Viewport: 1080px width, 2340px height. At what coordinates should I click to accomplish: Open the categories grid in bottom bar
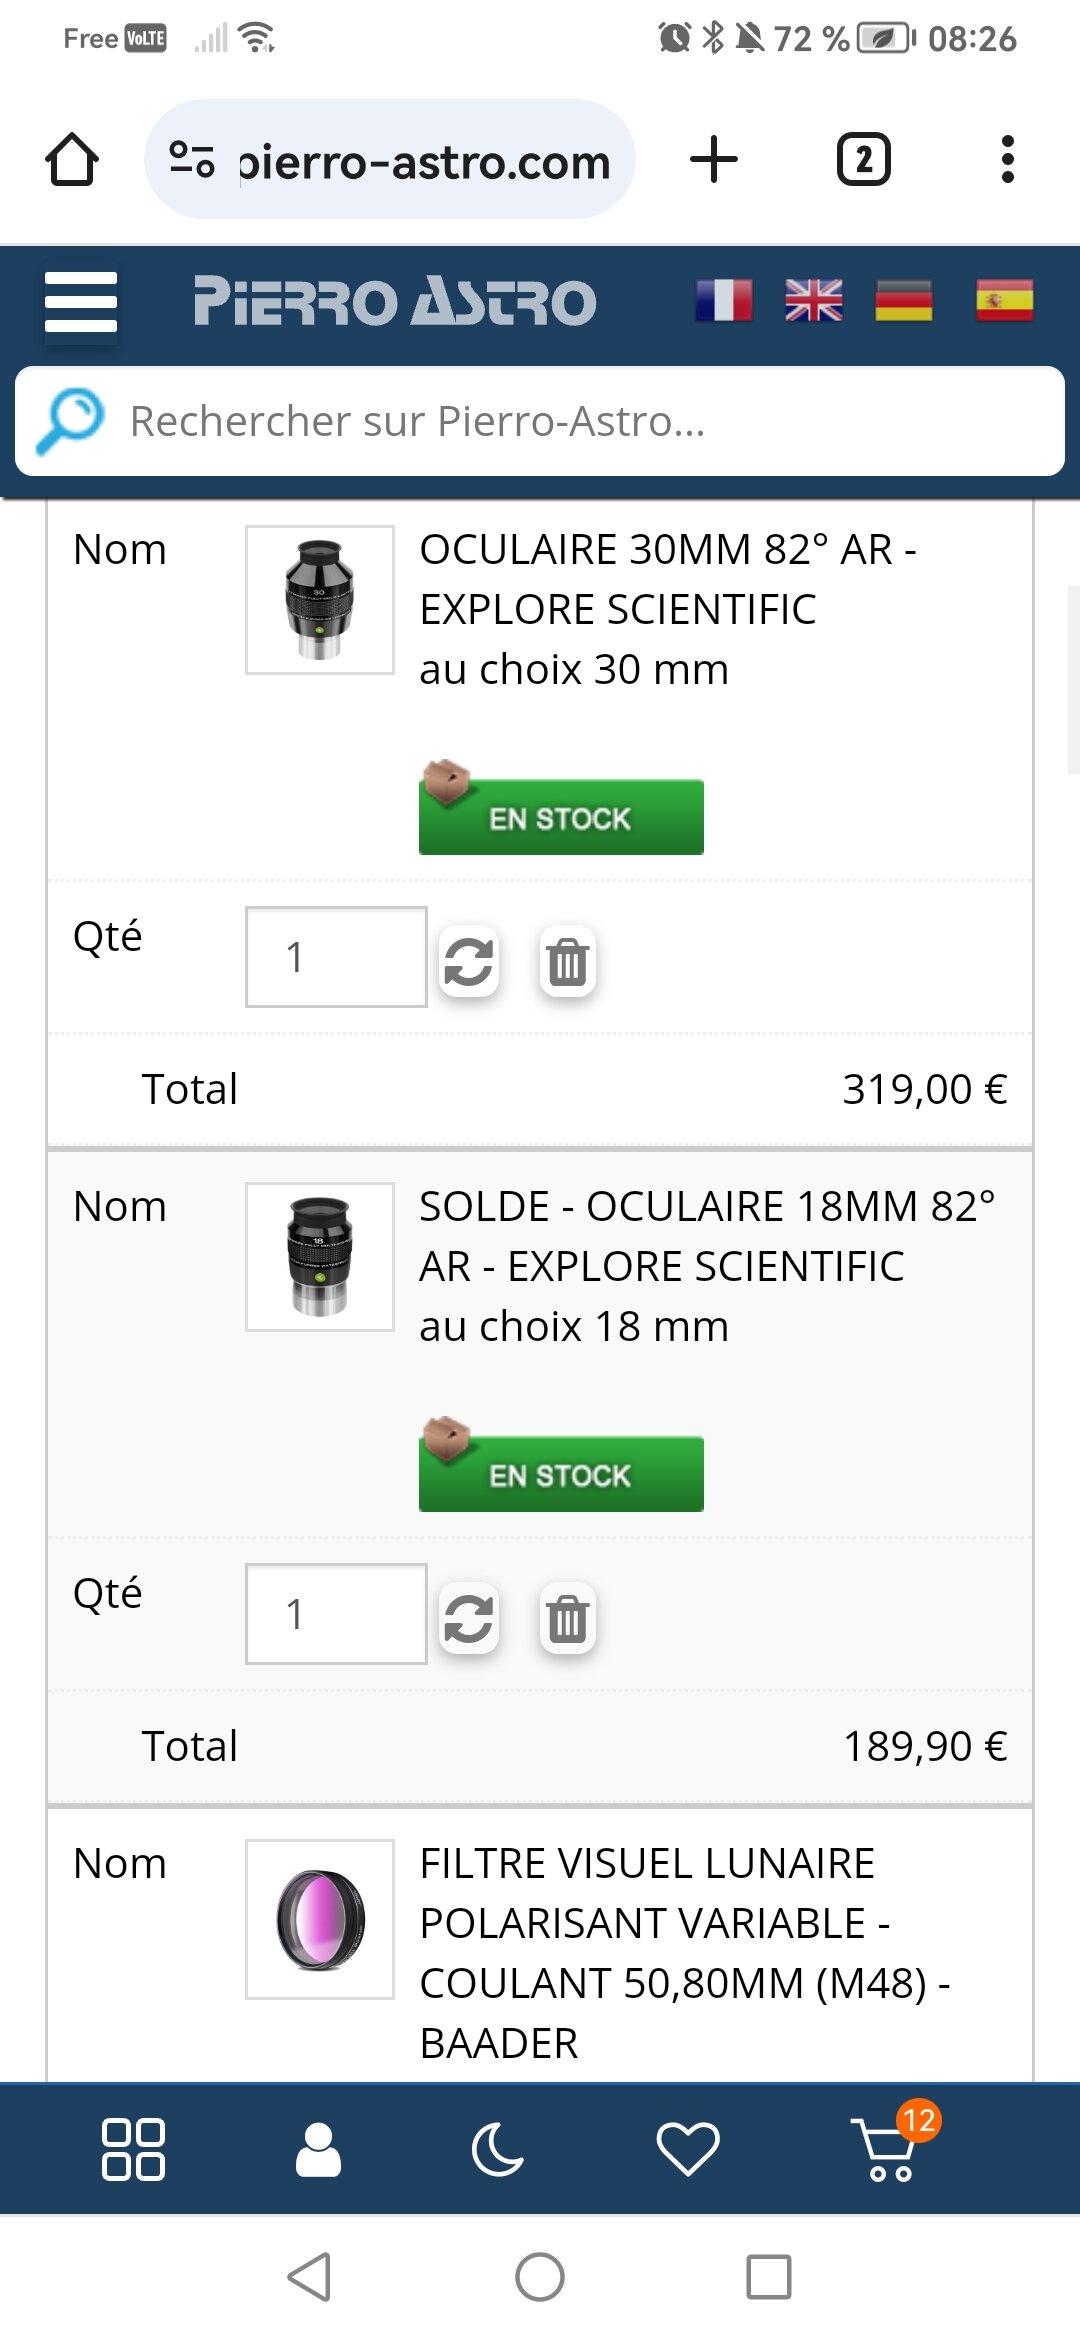(133, 2149)
